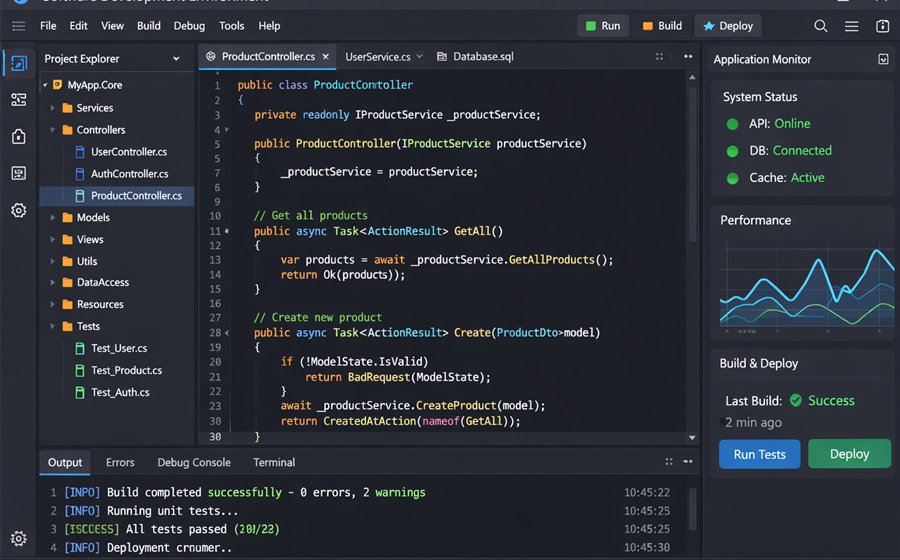Expand the Resources folder arrow
This screenshot has width=900, height=560.
point(52,304)
